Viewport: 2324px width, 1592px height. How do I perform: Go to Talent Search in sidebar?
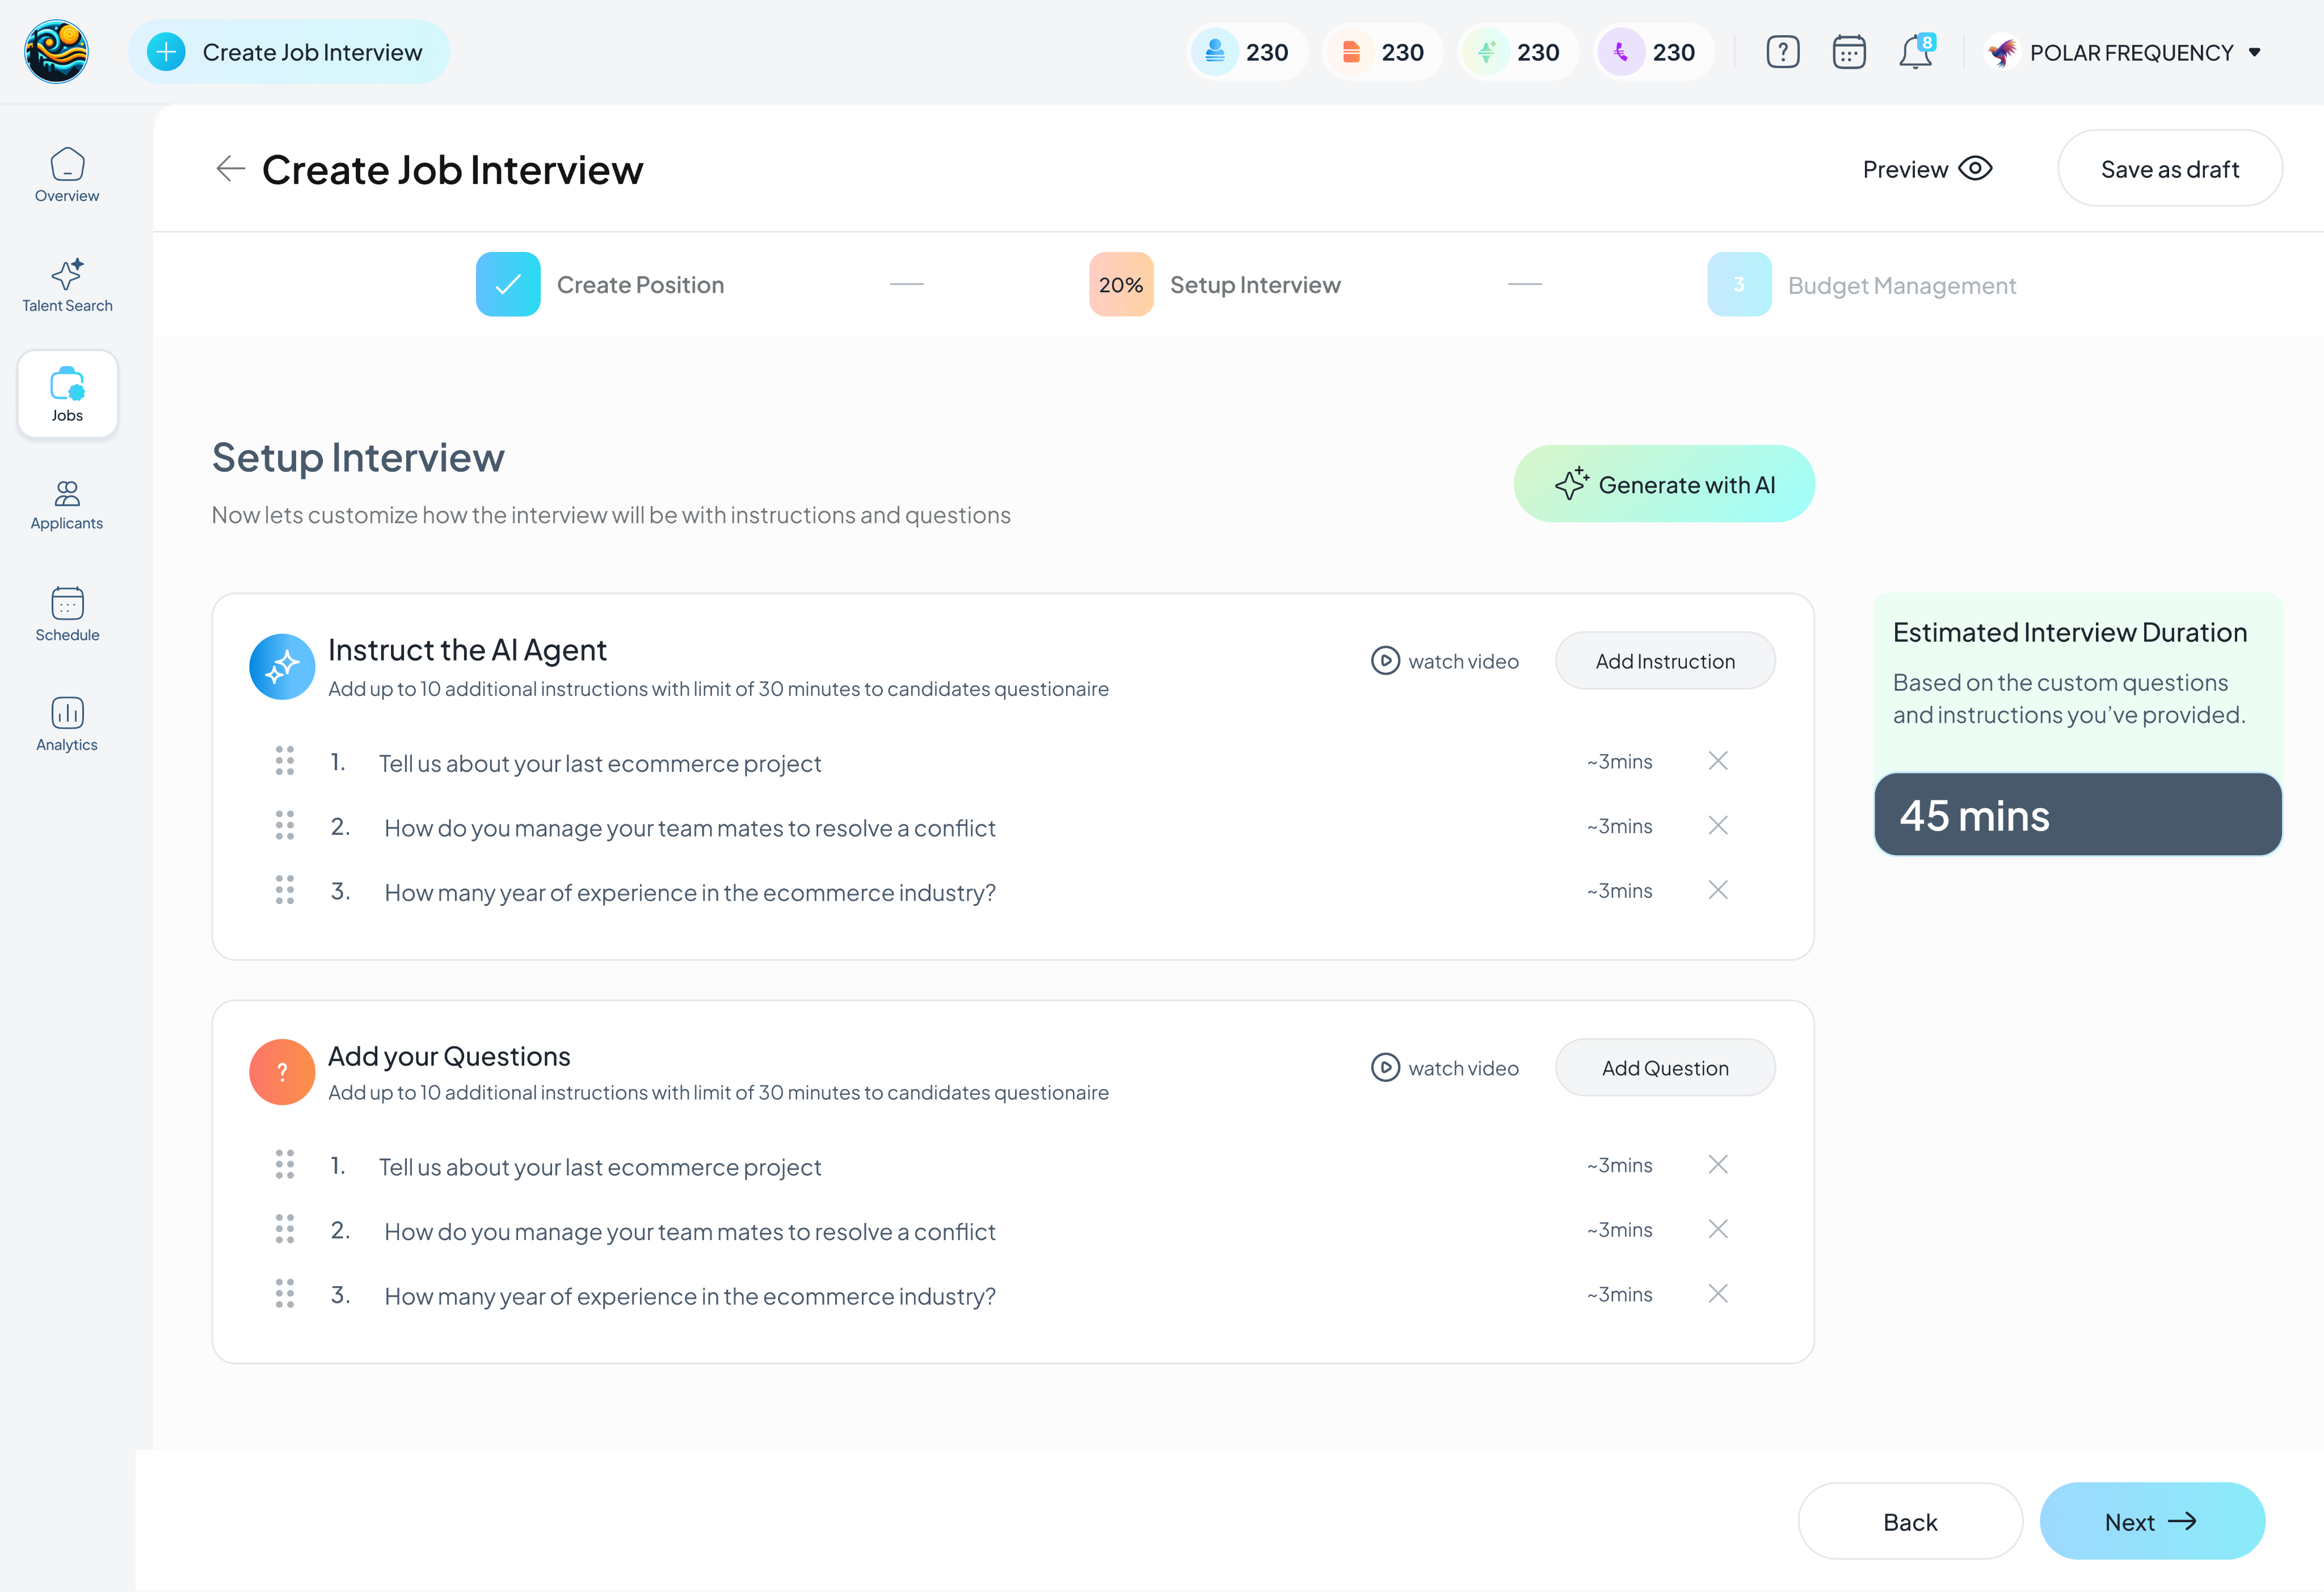67,285
